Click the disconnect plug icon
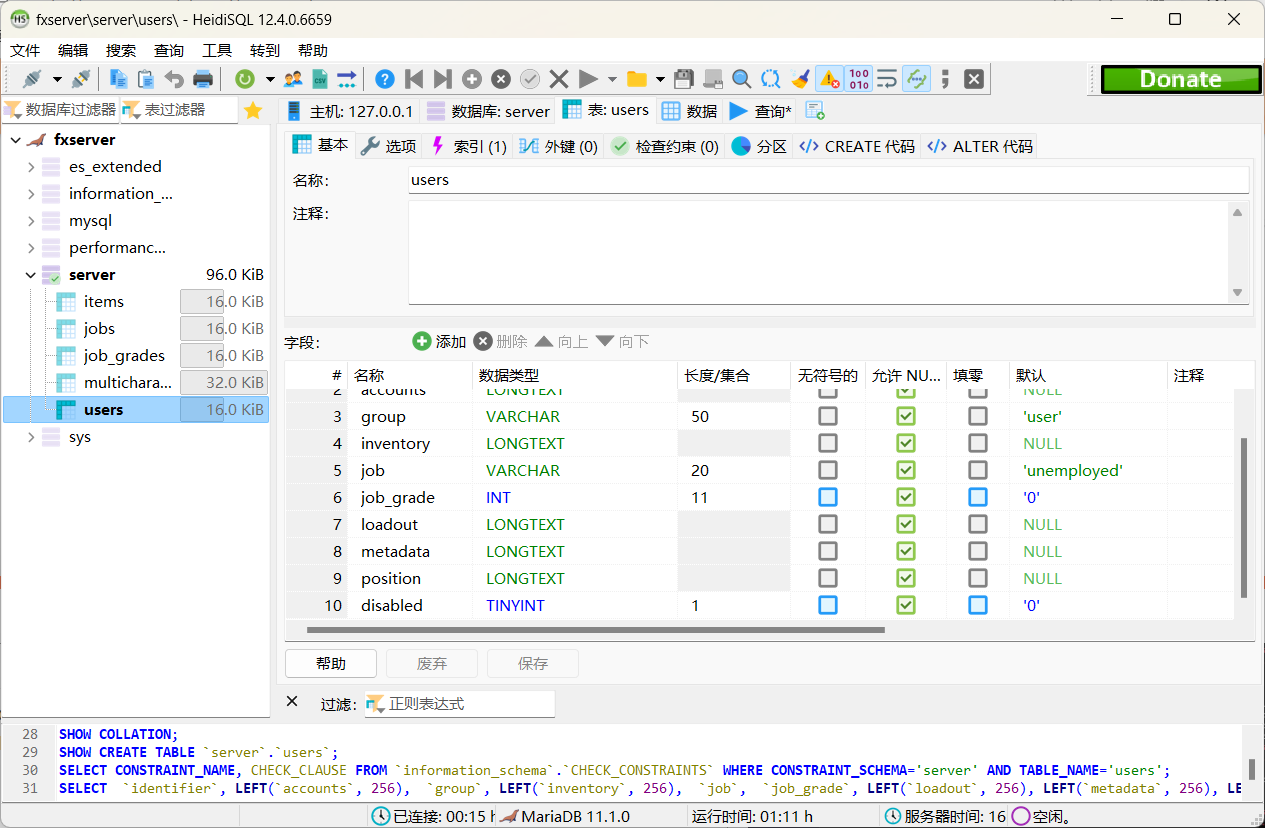 [x=81, y=79]
